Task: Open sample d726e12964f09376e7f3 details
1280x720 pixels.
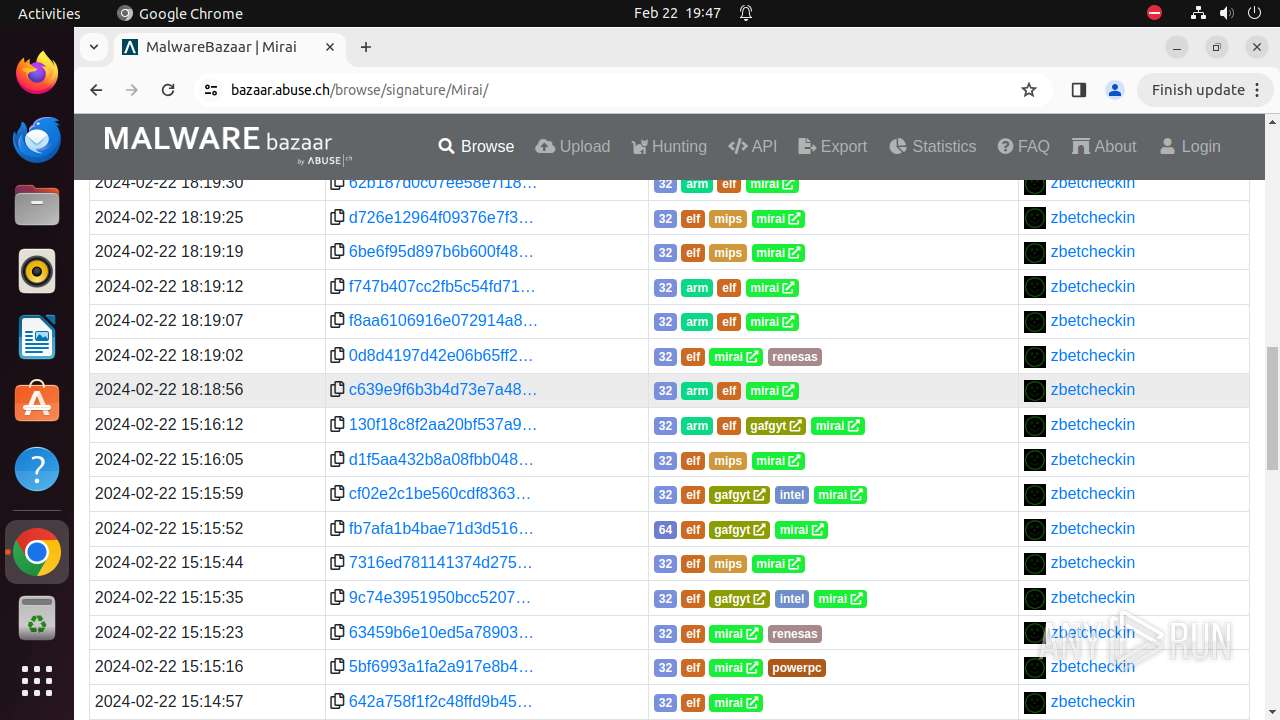Action: click(x=441, y=218)
